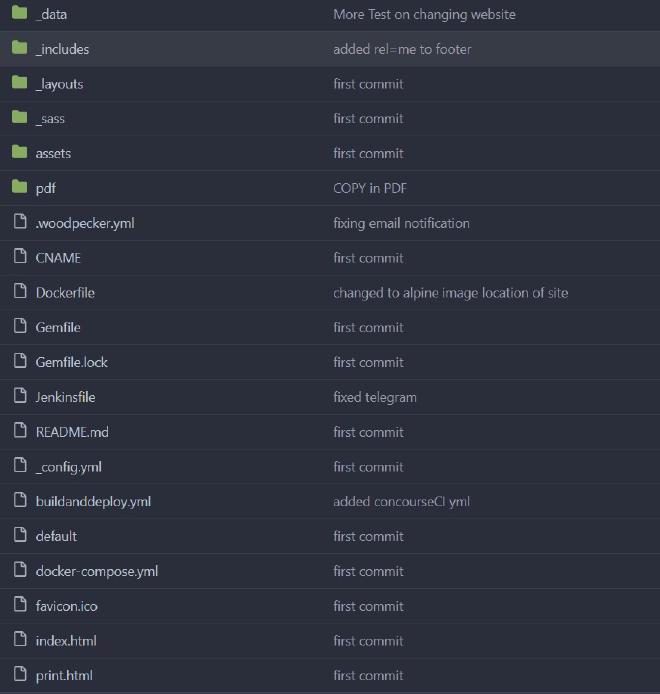The width and height of the screenshot is (660, 694).
Task: Click the favicon.ico file icon
Action: [x=19, y=606]
